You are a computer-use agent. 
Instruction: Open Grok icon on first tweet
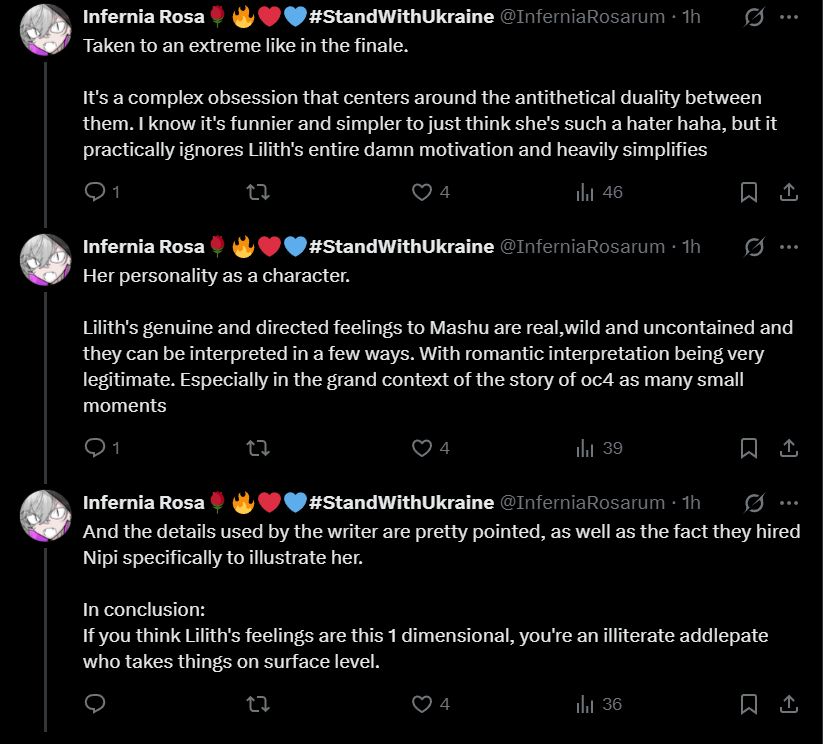[x=755, y=18]
